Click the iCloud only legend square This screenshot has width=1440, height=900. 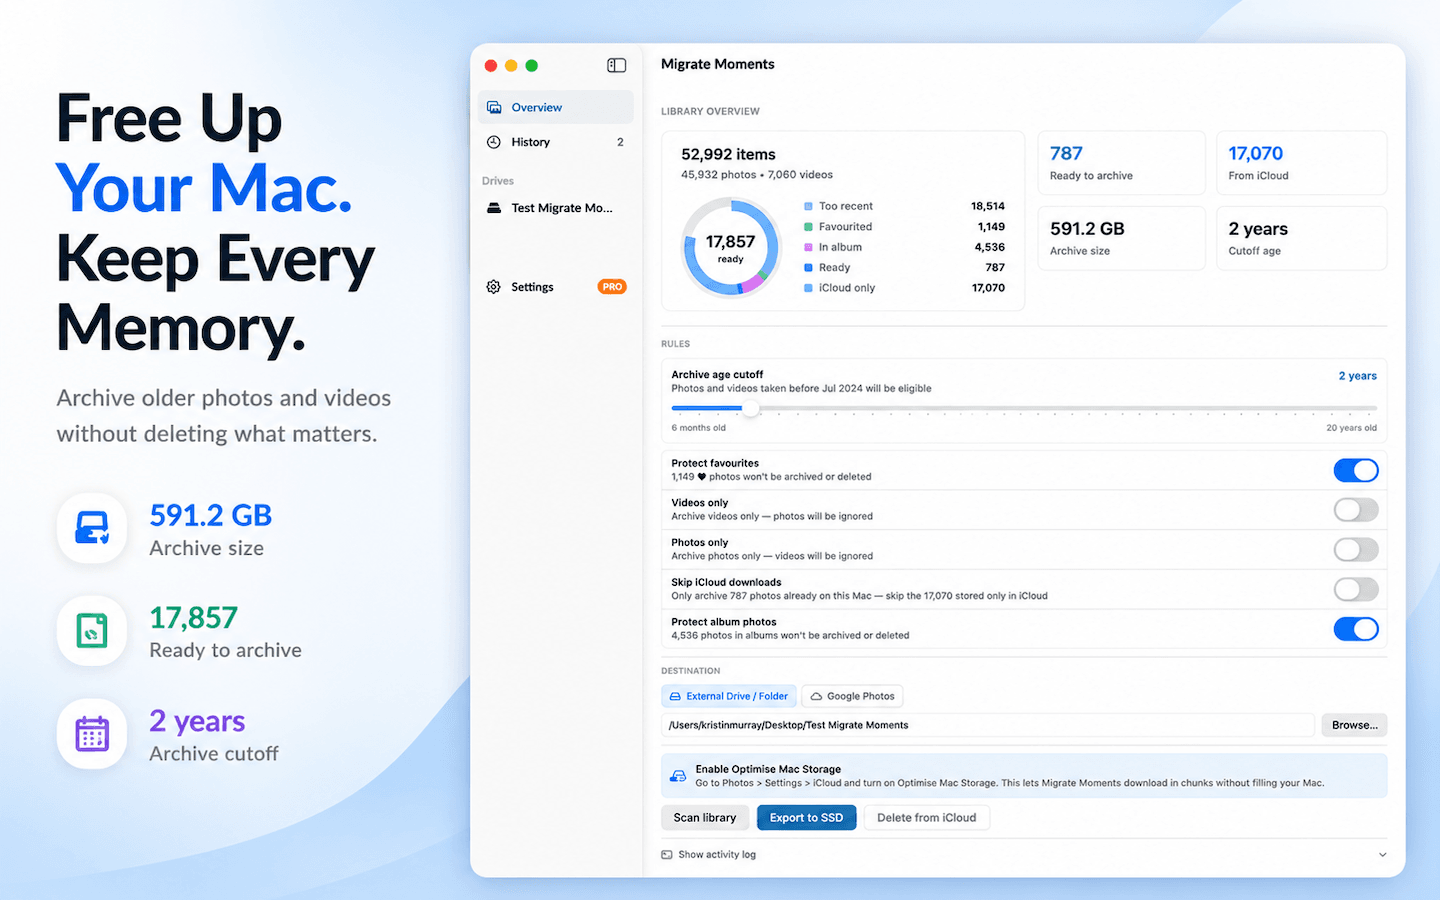[808, 288]
